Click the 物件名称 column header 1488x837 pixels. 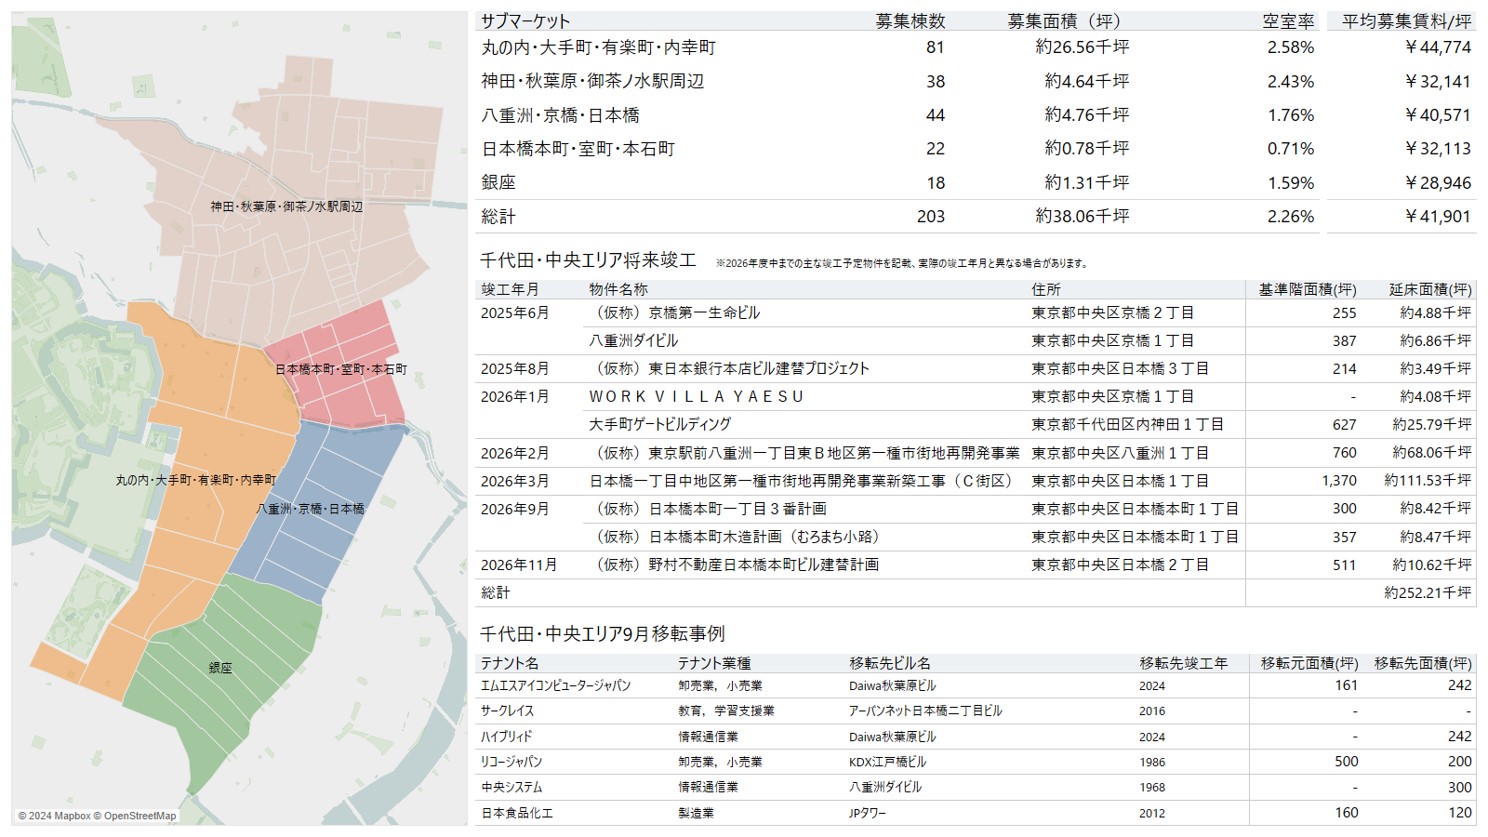point(618,289)
